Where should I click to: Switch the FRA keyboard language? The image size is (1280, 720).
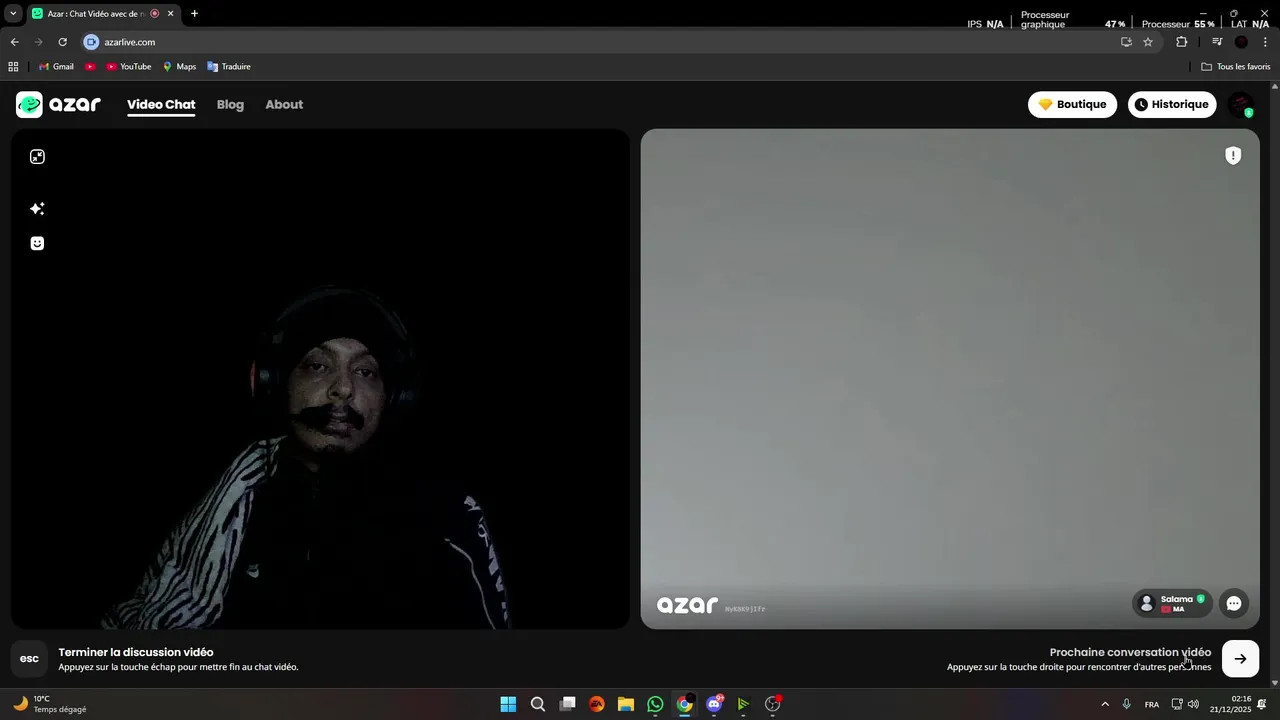(x=1152, y=704)
